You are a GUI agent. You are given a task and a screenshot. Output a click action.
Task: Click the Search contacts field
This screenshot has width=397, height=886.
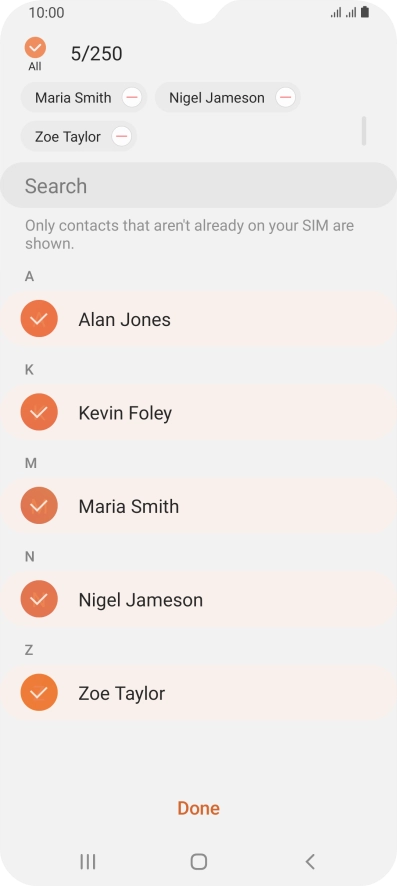click(198, 185)
